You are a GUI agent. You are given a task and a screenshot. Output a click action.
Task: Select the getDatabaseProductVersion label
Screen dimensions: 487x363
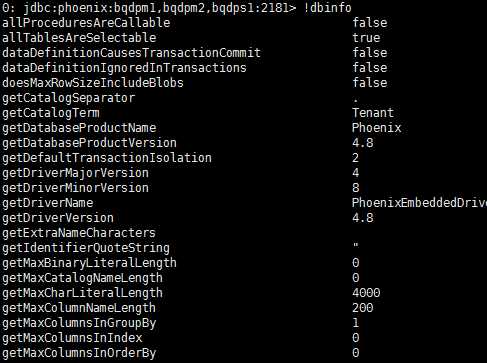pyautogui.click(x=89, y=143)
